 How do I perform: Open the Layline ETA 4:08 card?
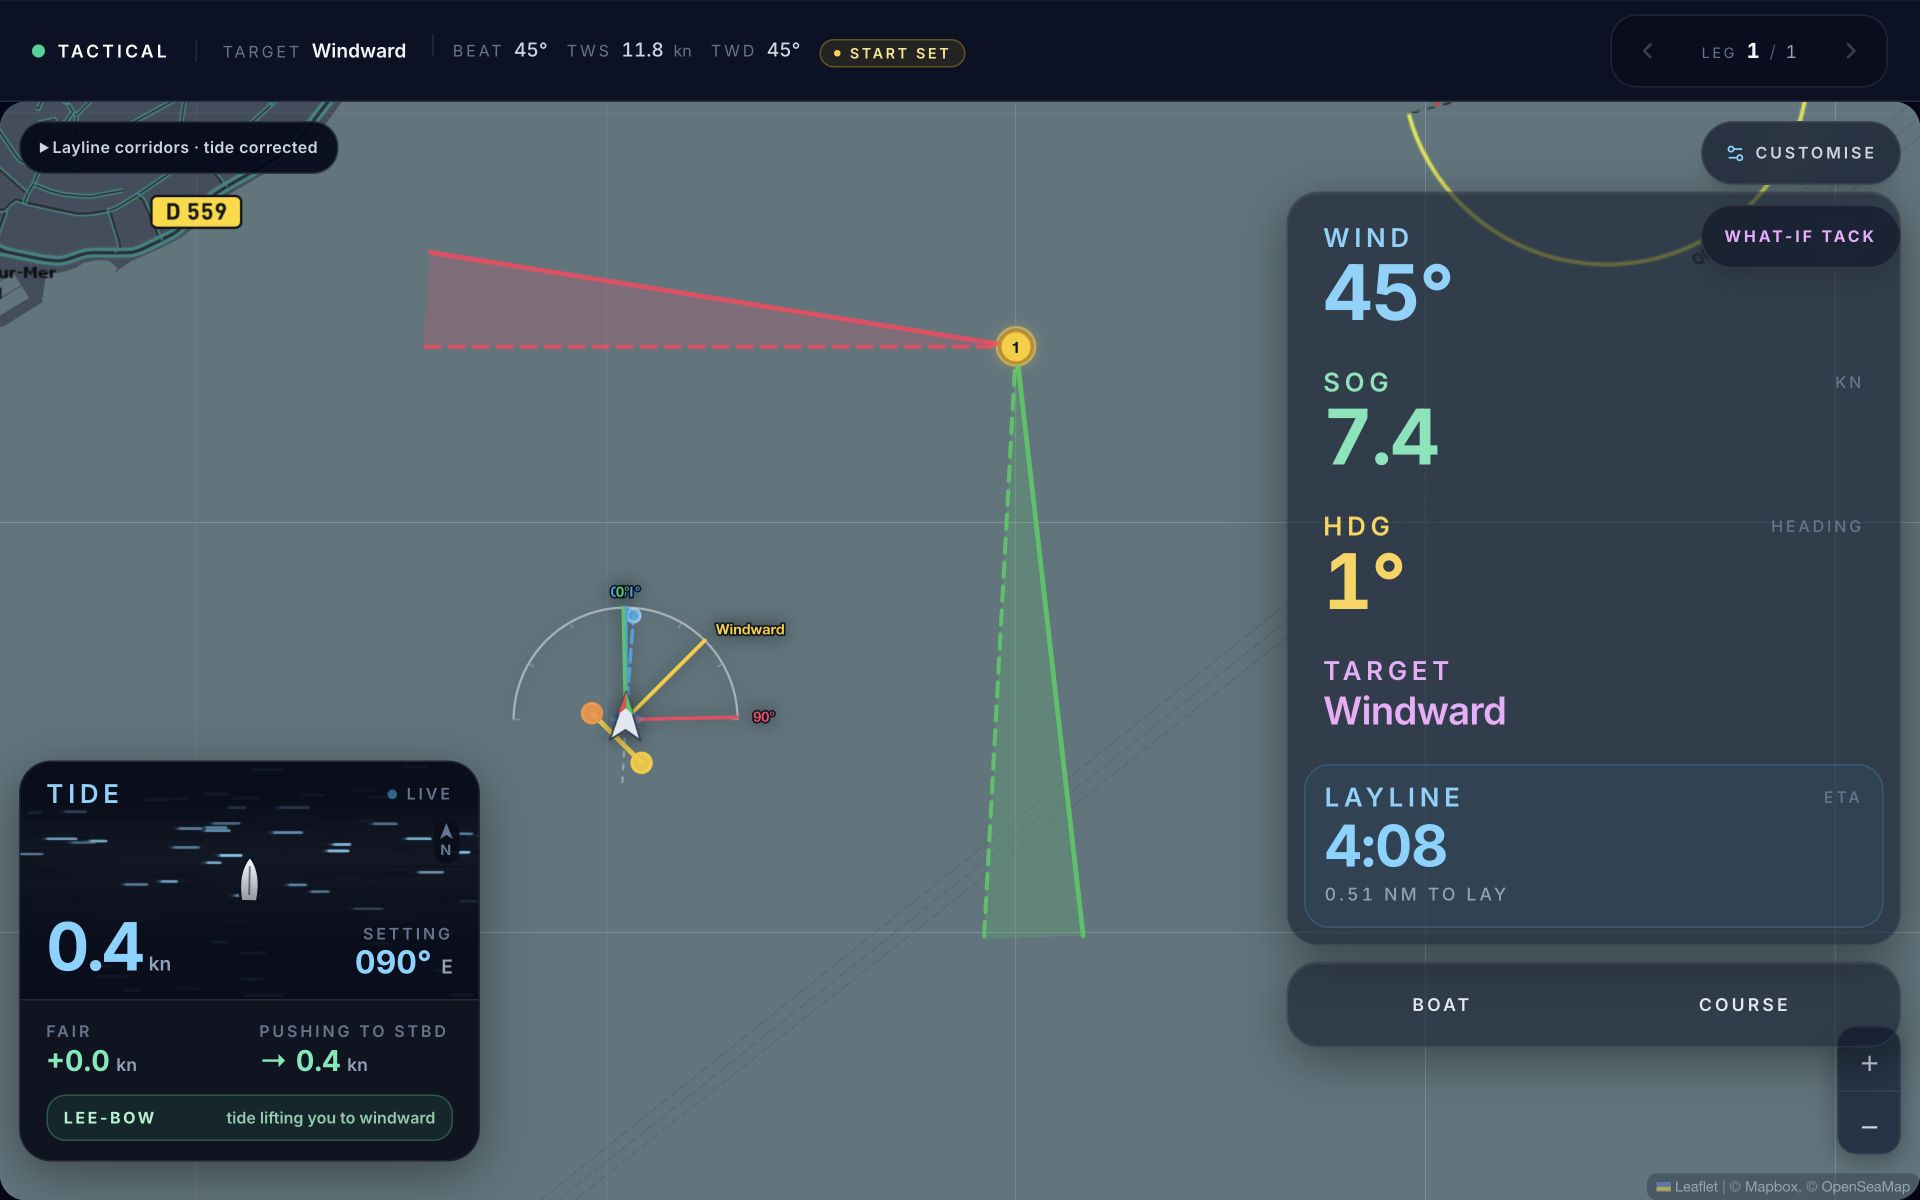tap(1593, 846)
